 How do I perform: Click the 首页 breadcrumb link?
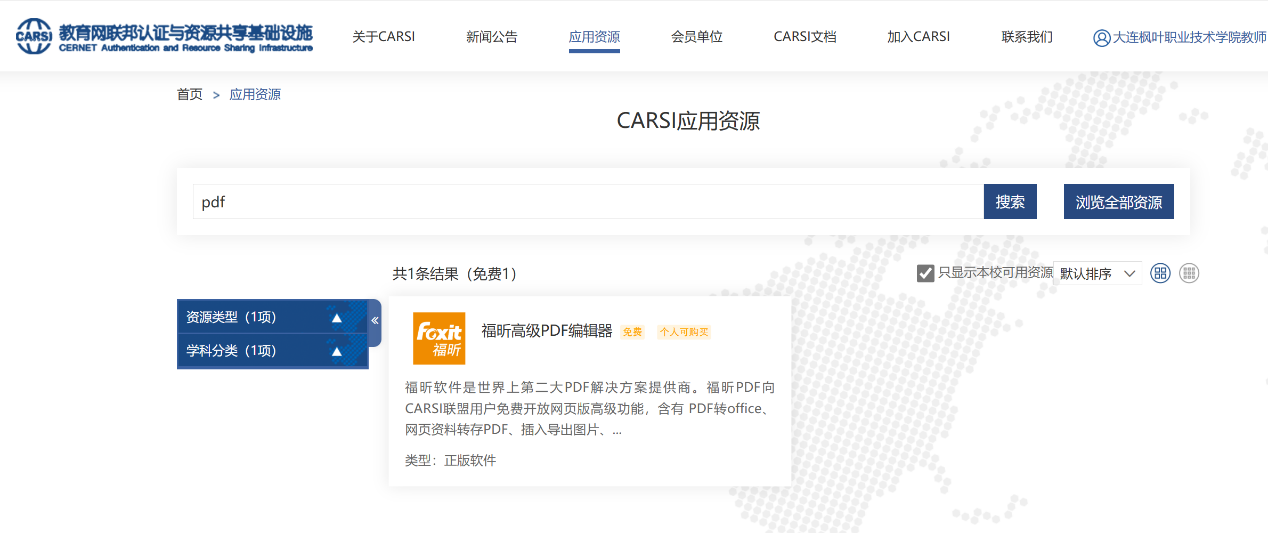click(x=189, y=95)
